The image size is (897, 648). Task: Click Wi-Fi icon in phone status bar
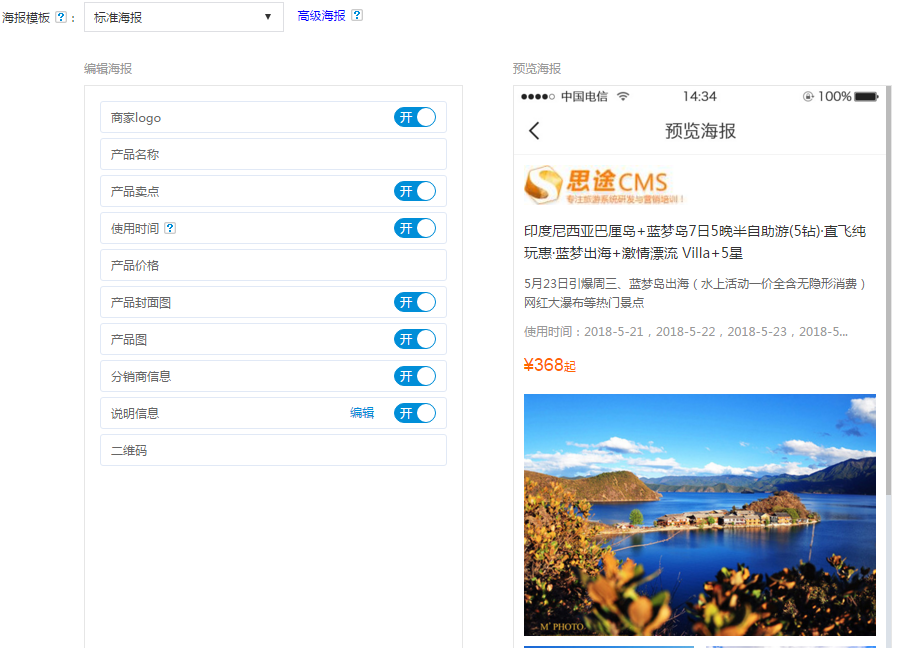tap(624, 97)
